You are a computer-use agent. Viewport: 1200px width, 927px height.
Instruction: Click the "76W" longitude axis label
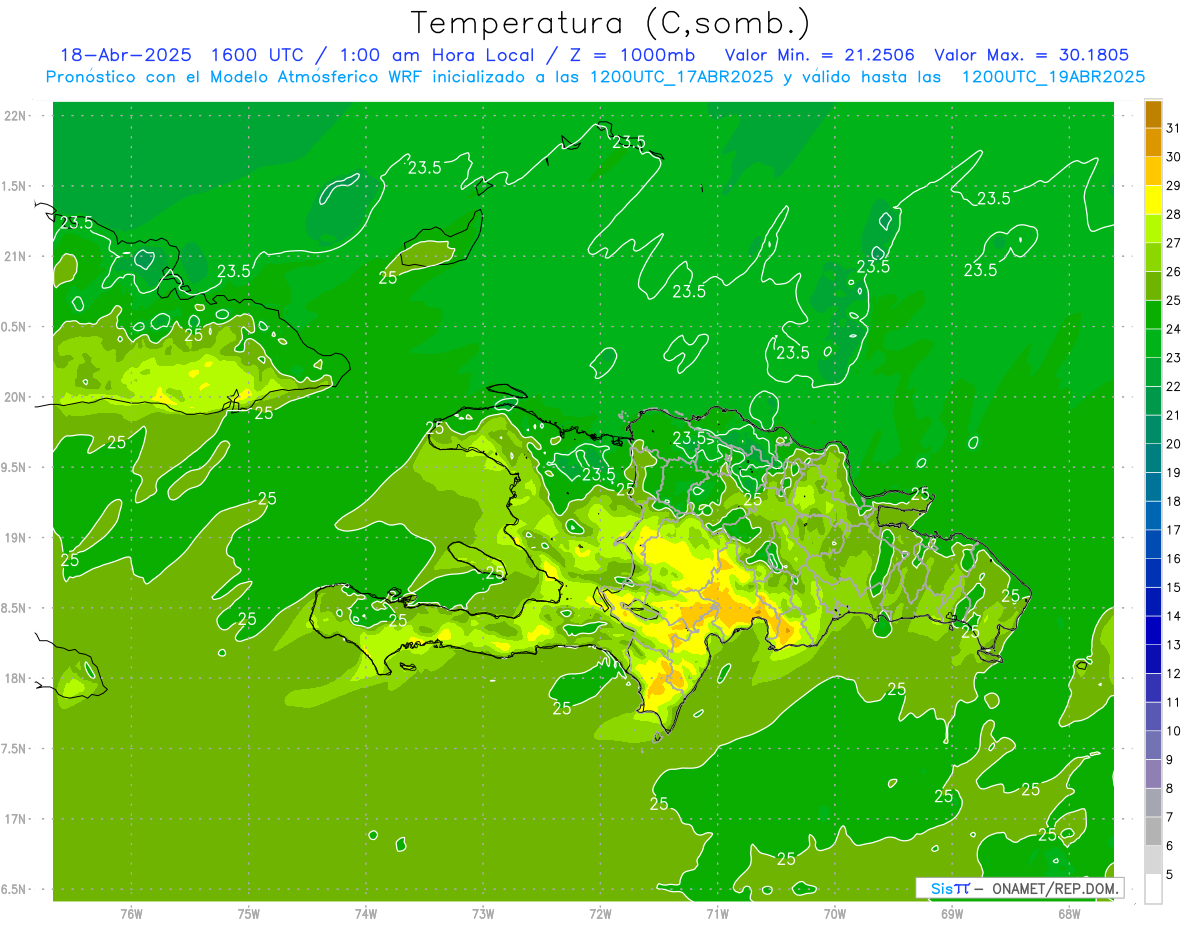[x=131, y=914]
